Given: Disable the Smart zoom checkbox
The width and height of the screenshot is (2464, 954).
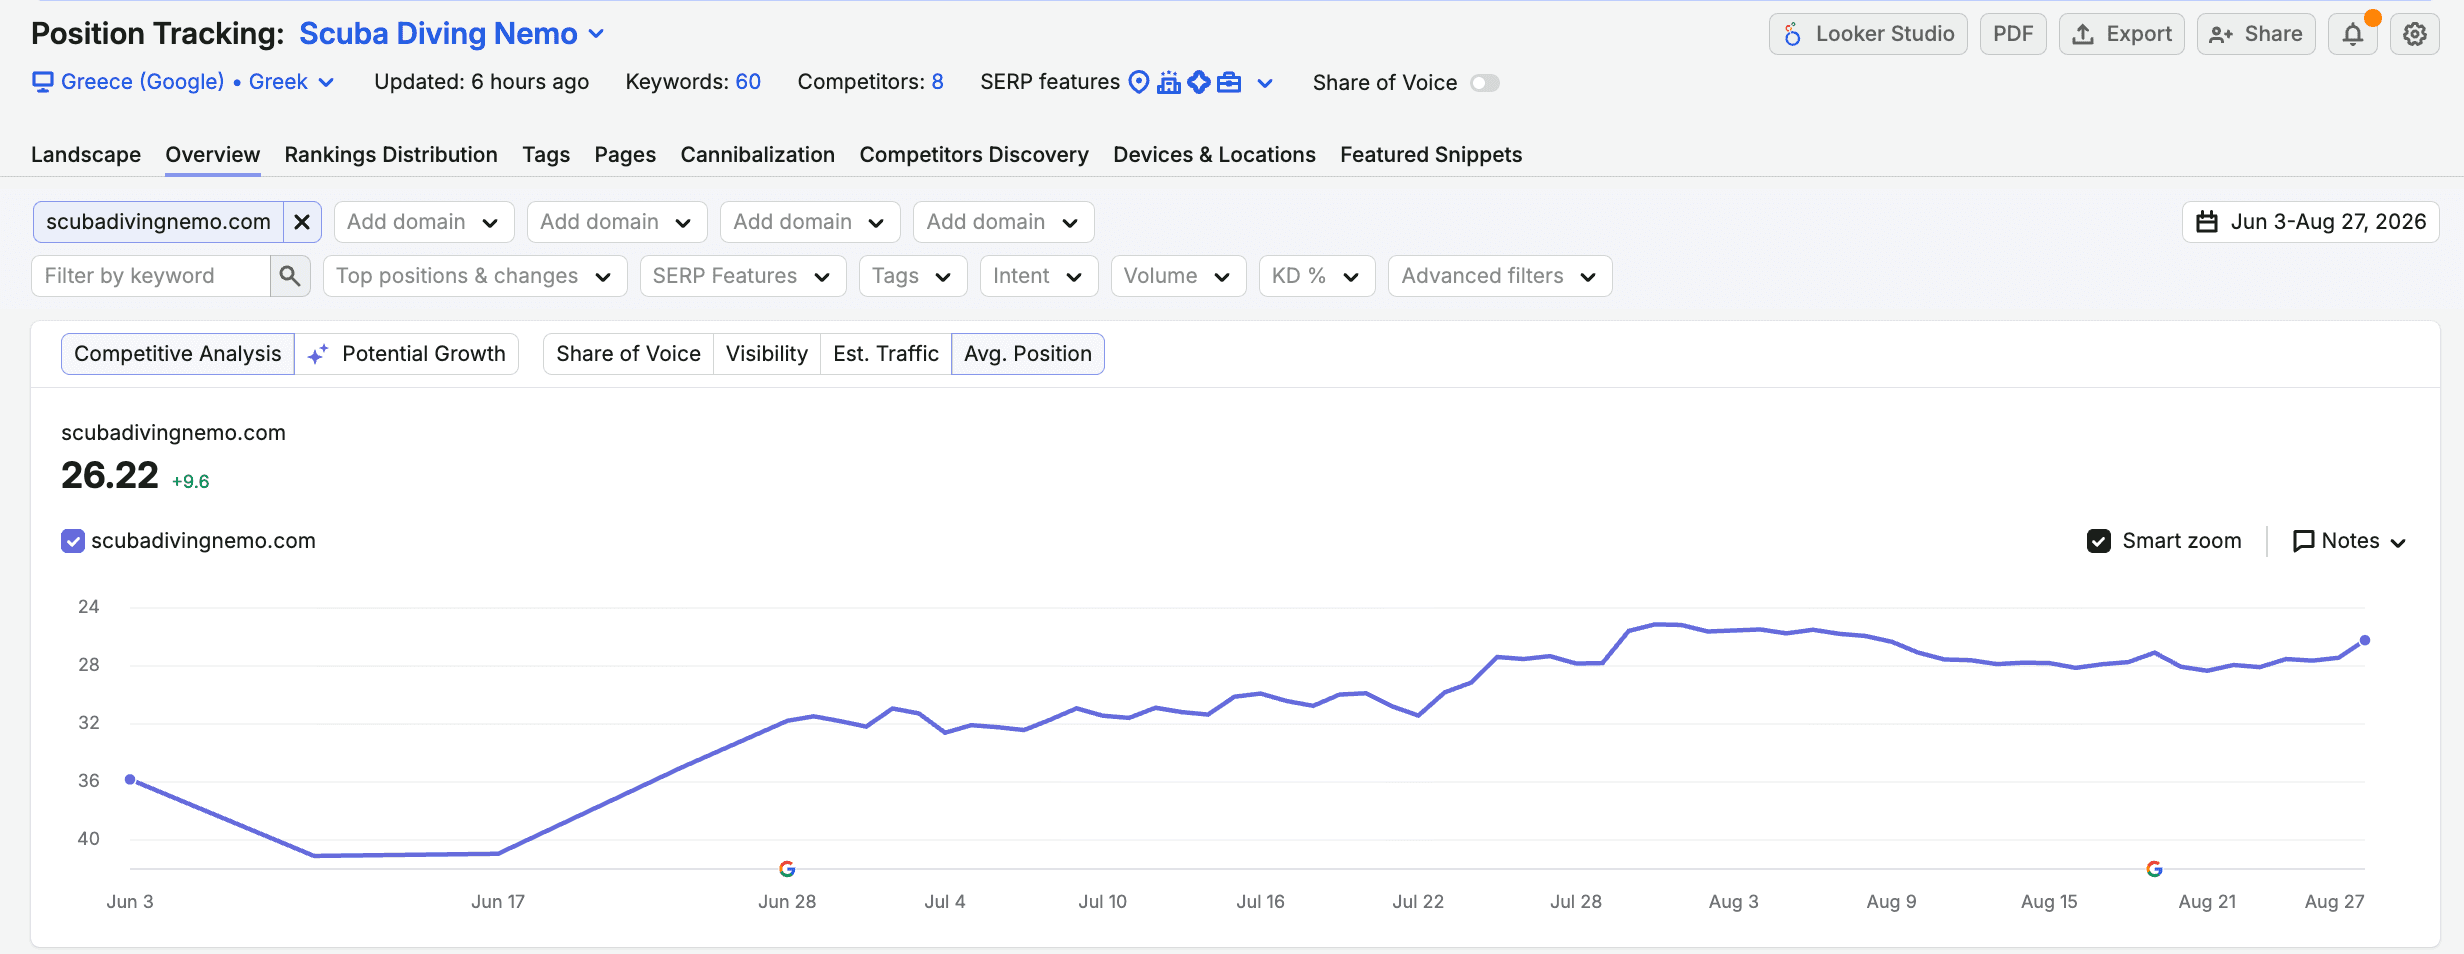Looking at the screenshot, I should (x=2099, y=541).
